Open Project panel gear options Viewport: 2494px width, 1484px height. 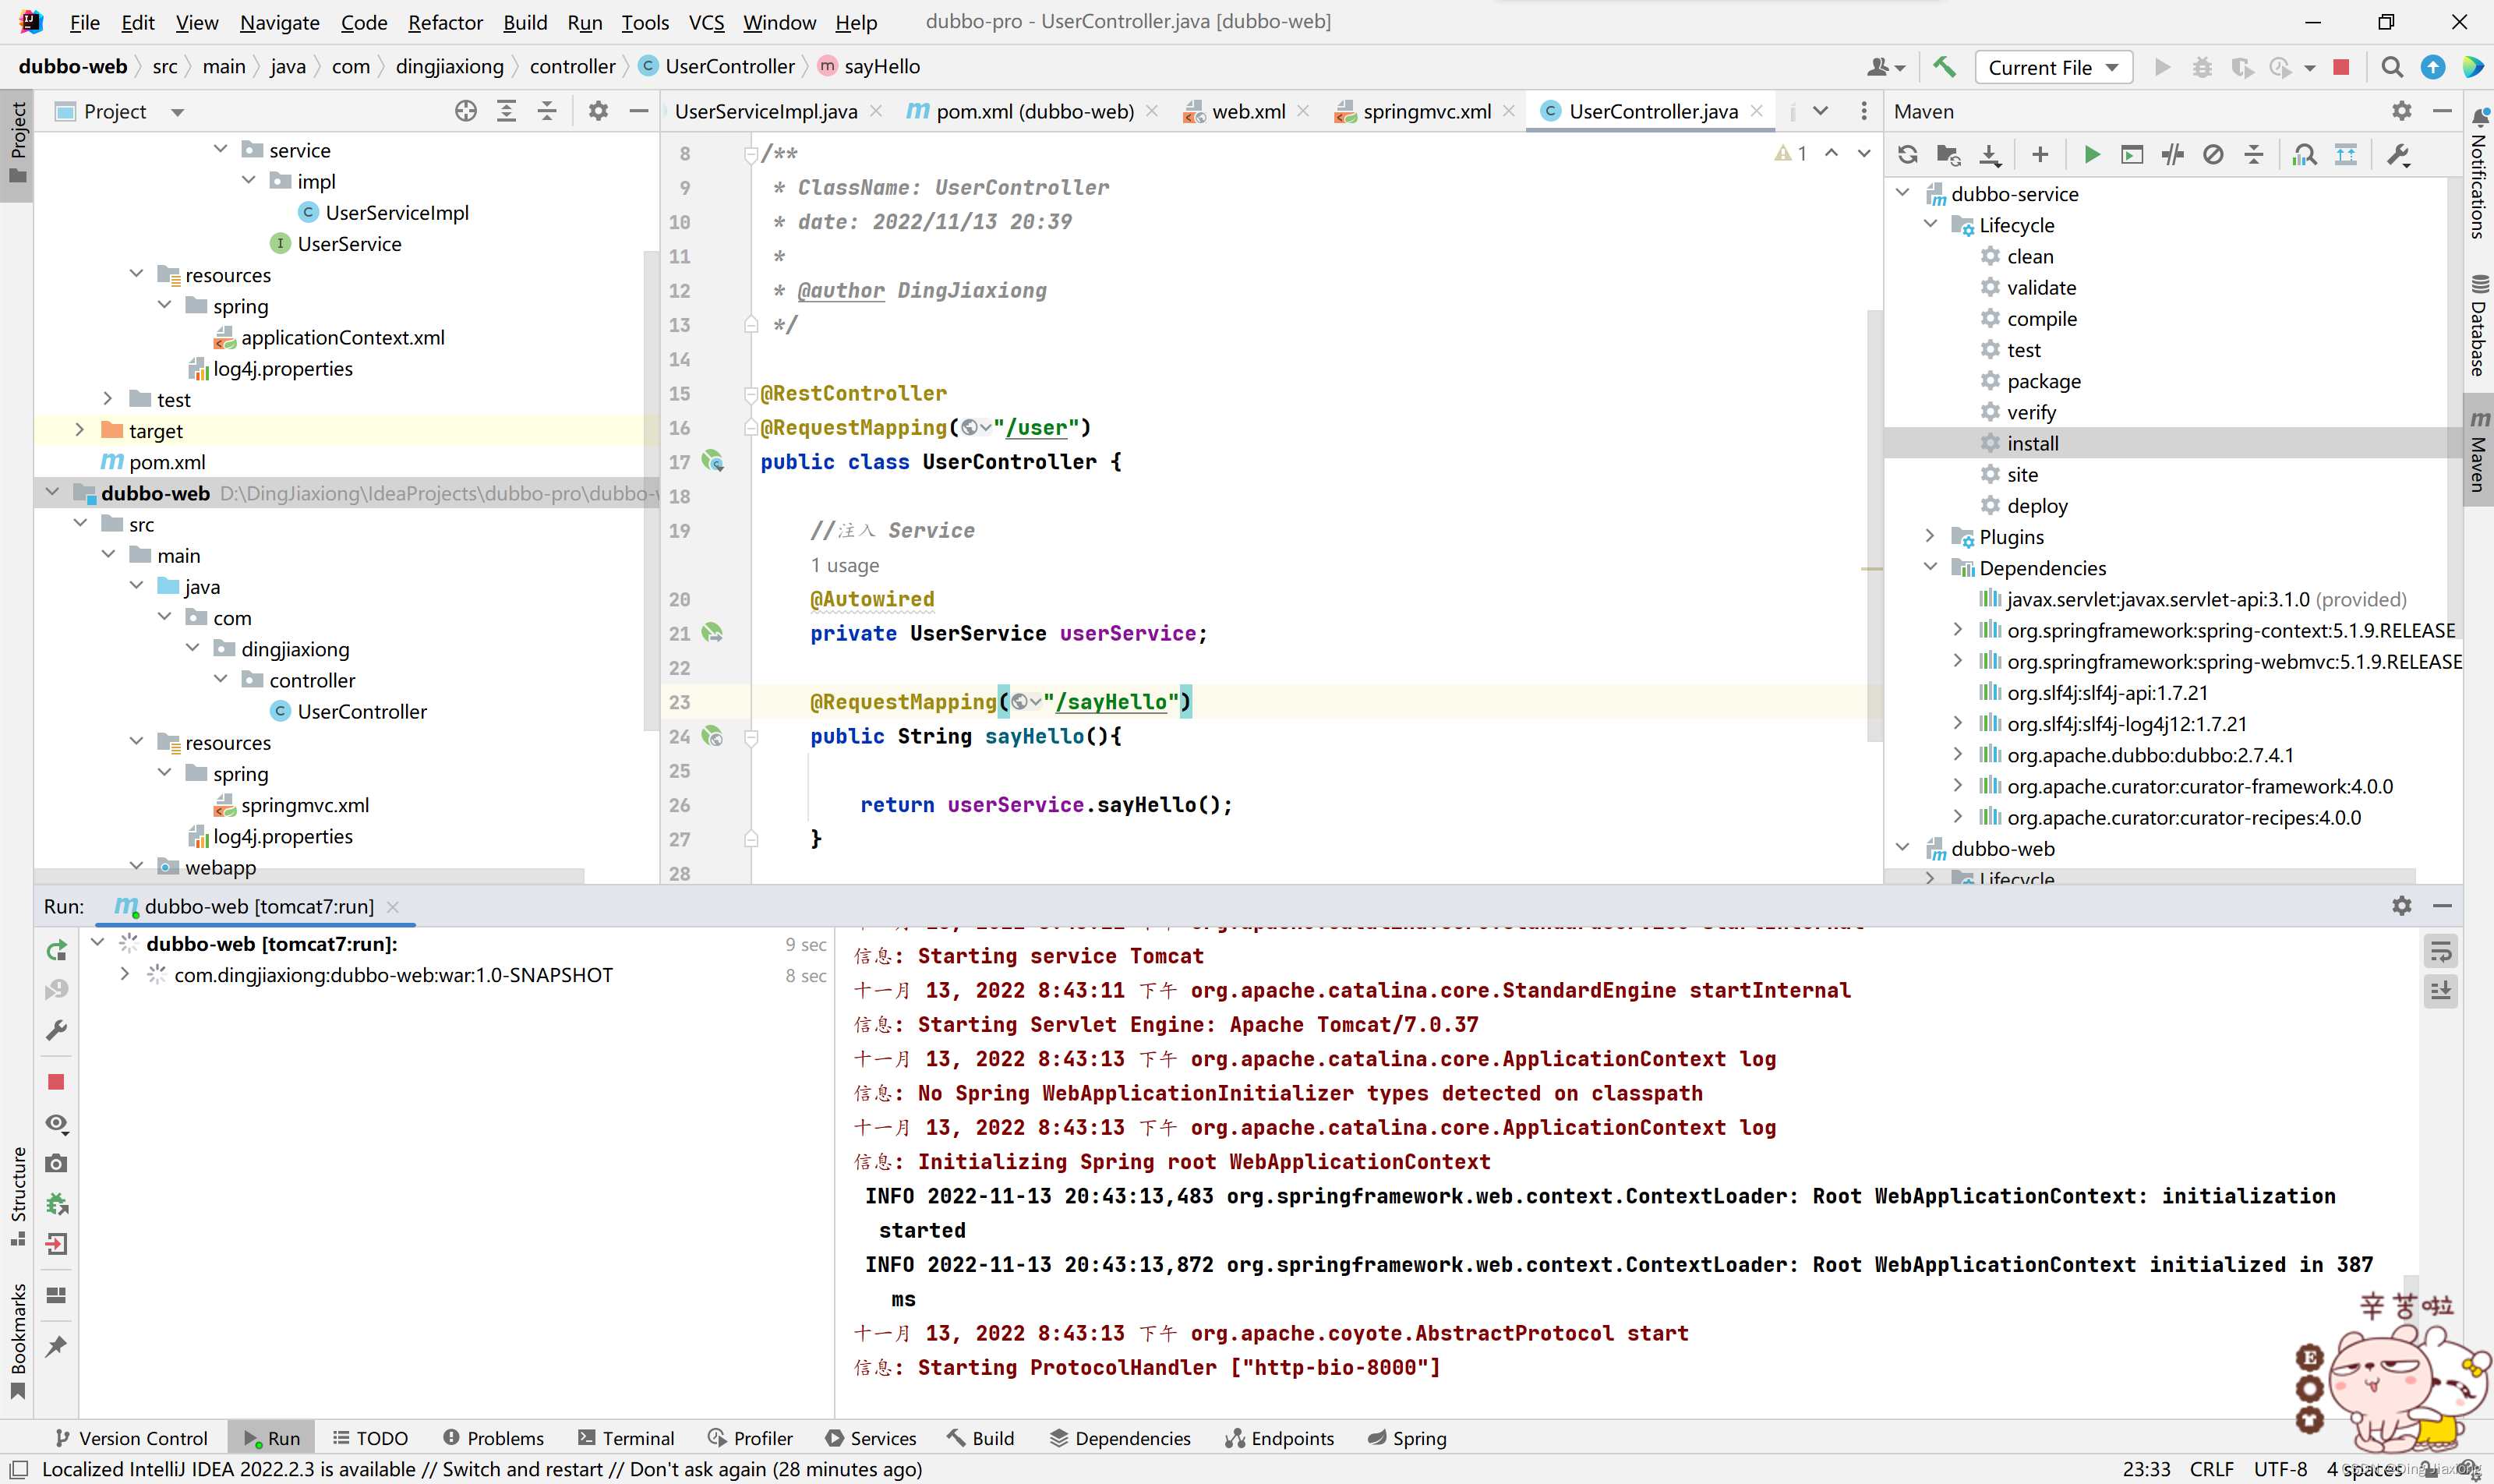point(598,111)
